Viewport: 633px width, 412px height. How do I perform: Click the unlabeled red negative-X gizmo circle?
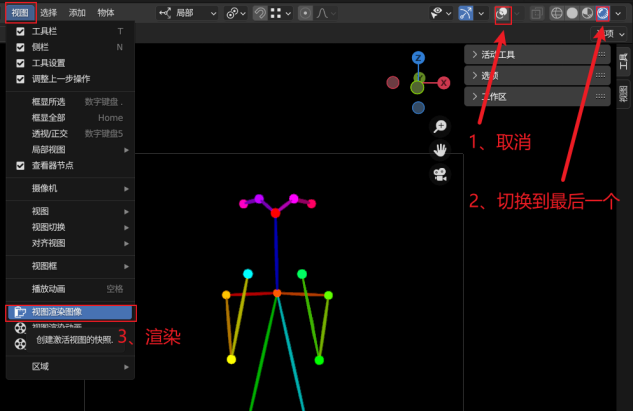point(393,83)
